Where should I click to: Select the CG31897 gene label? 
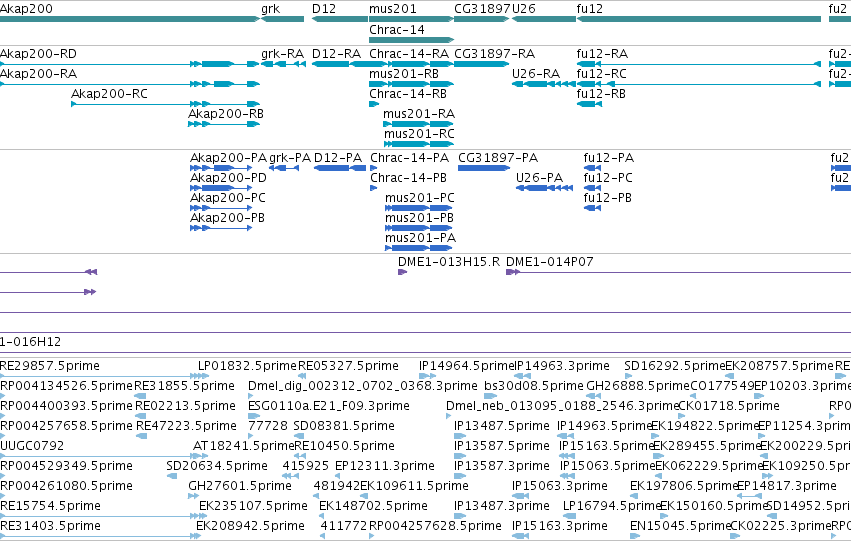click(482, 9)
